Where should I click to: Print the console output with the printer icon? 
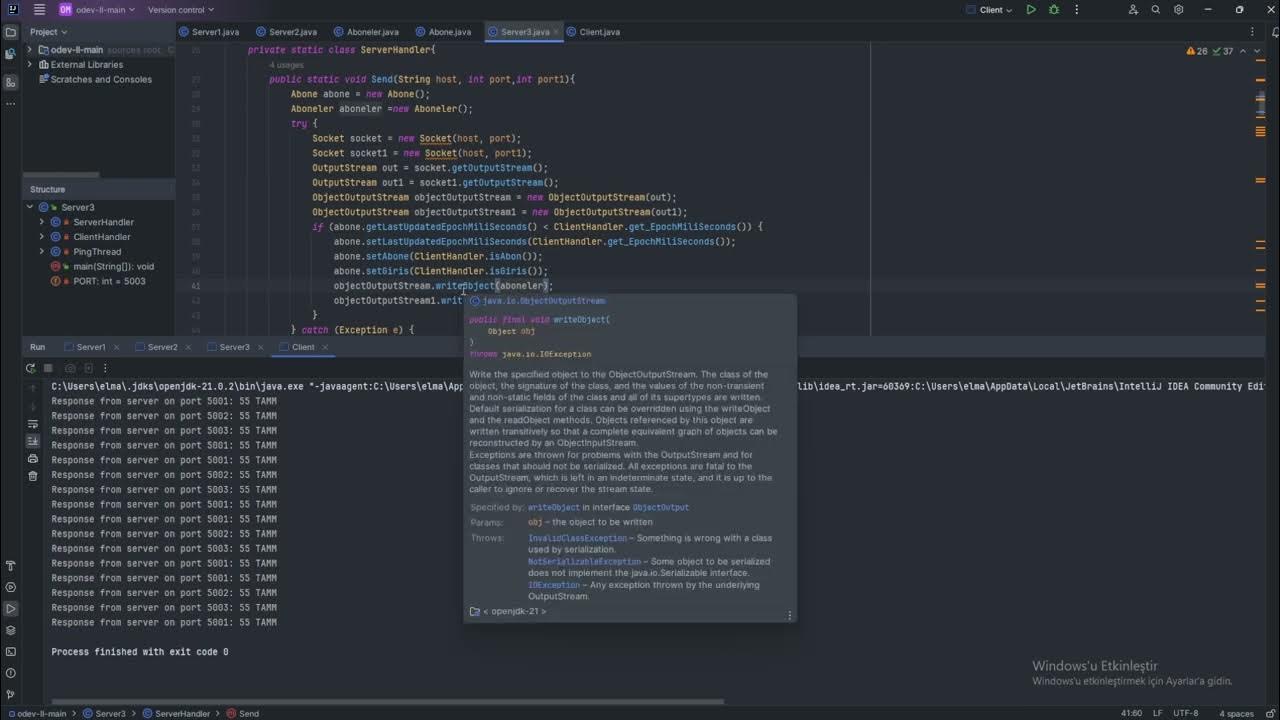33,459
